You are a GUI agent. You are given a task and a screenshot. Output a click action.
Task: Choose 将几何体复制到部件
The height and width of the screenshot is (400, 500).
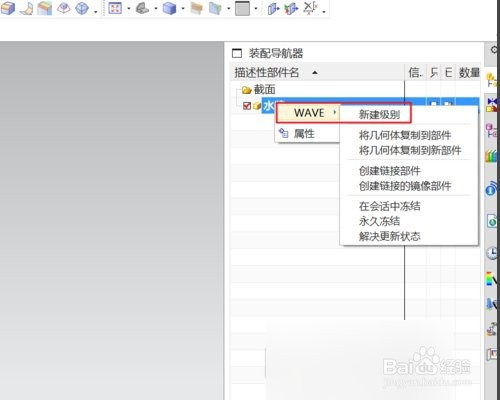coord(405,135)
